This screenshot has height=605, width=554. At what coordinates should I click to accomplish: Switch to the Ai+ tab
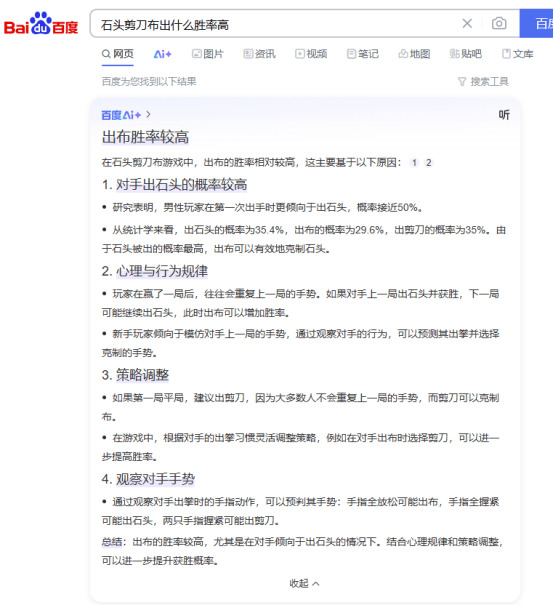tap(162, 54)
